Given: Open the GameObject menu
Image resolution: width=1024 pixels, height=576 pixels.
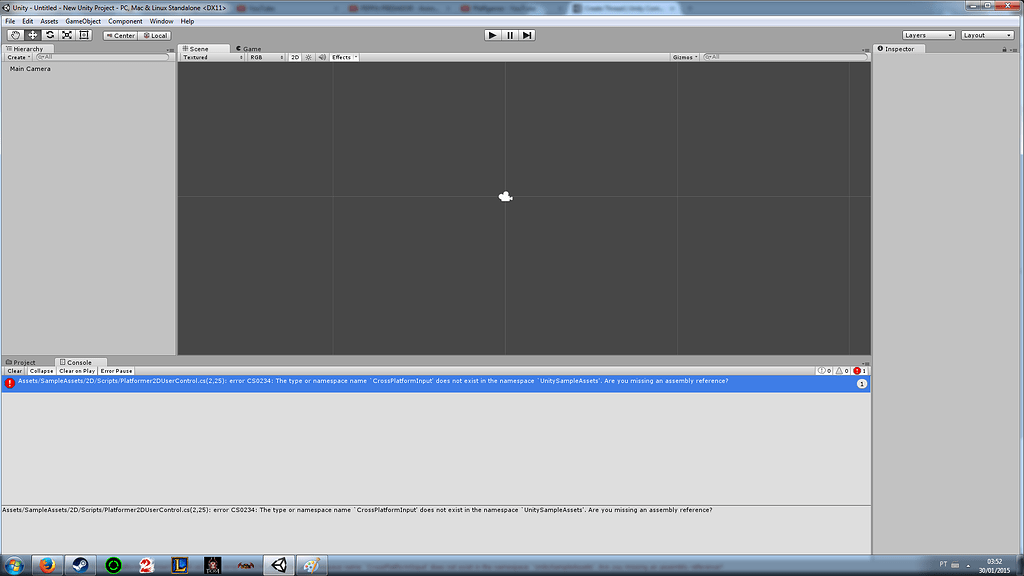Looking at the screenshot, I should [81, 20].
